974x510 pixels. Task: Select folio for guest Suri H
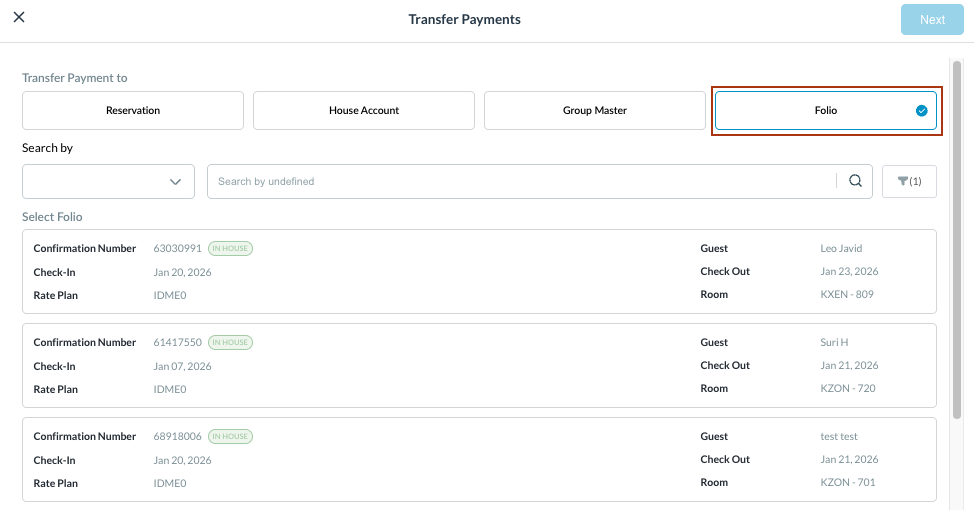(479, 366)
